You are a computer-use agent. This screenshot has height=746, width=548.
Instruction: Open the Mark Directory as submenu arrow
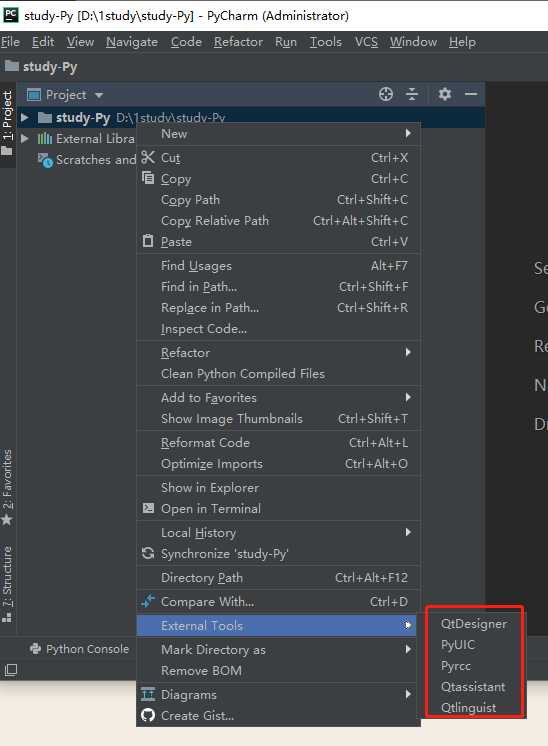408,649
